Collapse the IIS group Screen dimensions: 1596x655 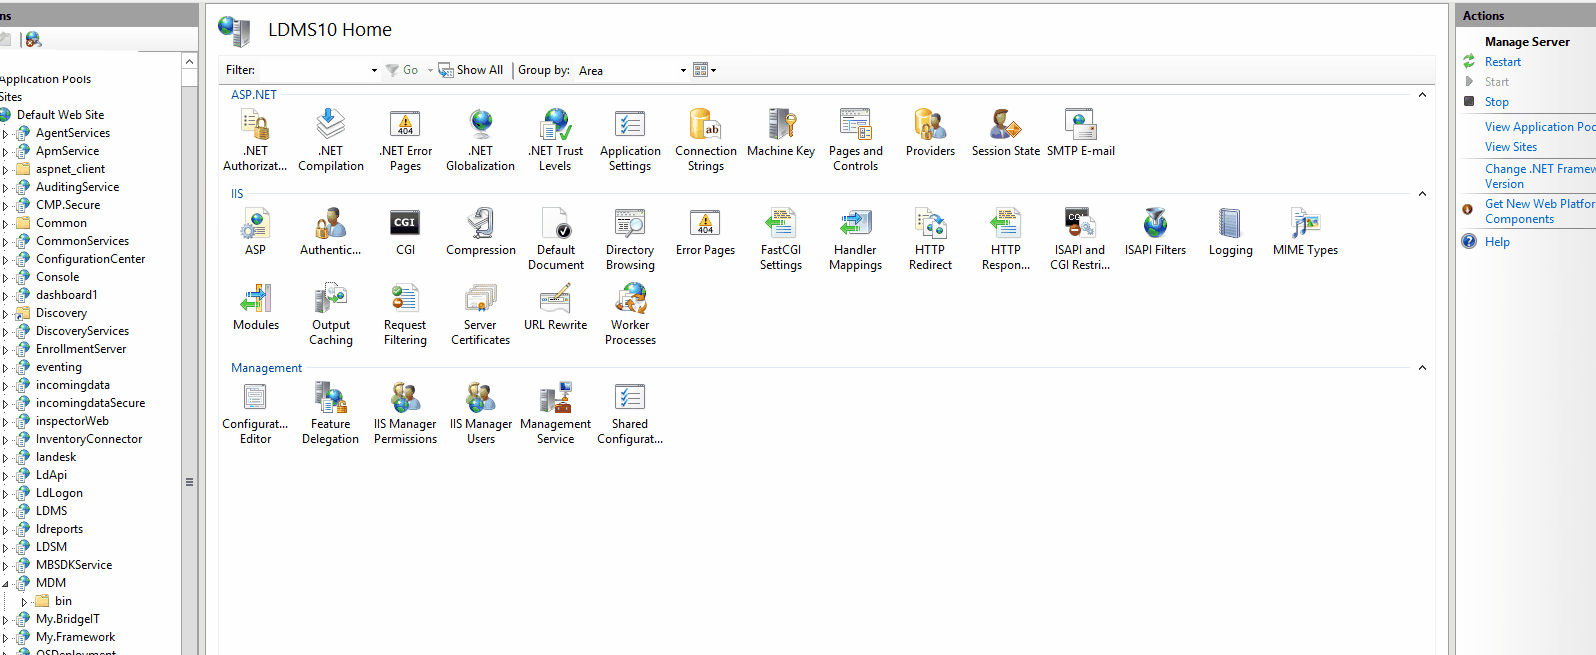coord(1422,194)
